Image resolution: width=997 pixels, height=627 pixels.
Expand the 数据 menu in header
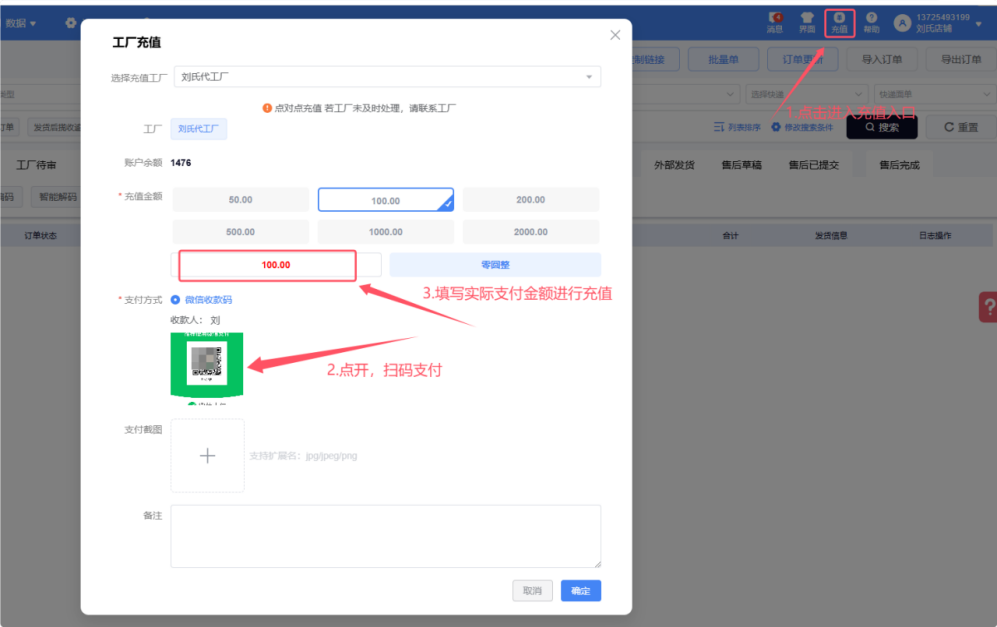(21, 23)
